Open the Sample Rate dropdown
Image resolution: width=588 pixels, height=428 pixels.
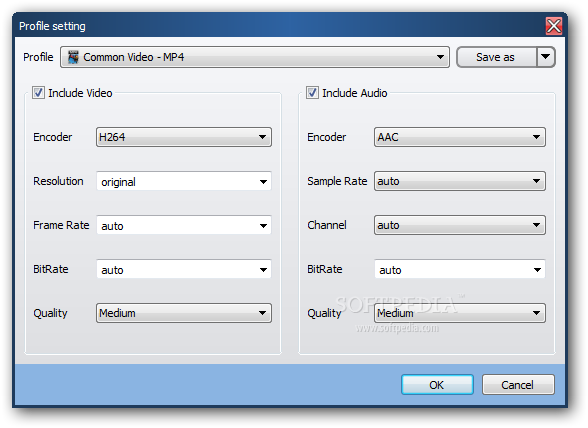460,181
